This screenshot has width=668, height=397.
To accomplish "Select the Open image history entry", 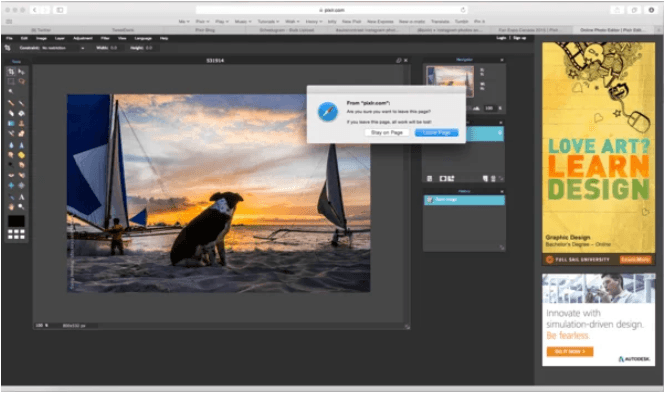I will [x=464, y=200].
